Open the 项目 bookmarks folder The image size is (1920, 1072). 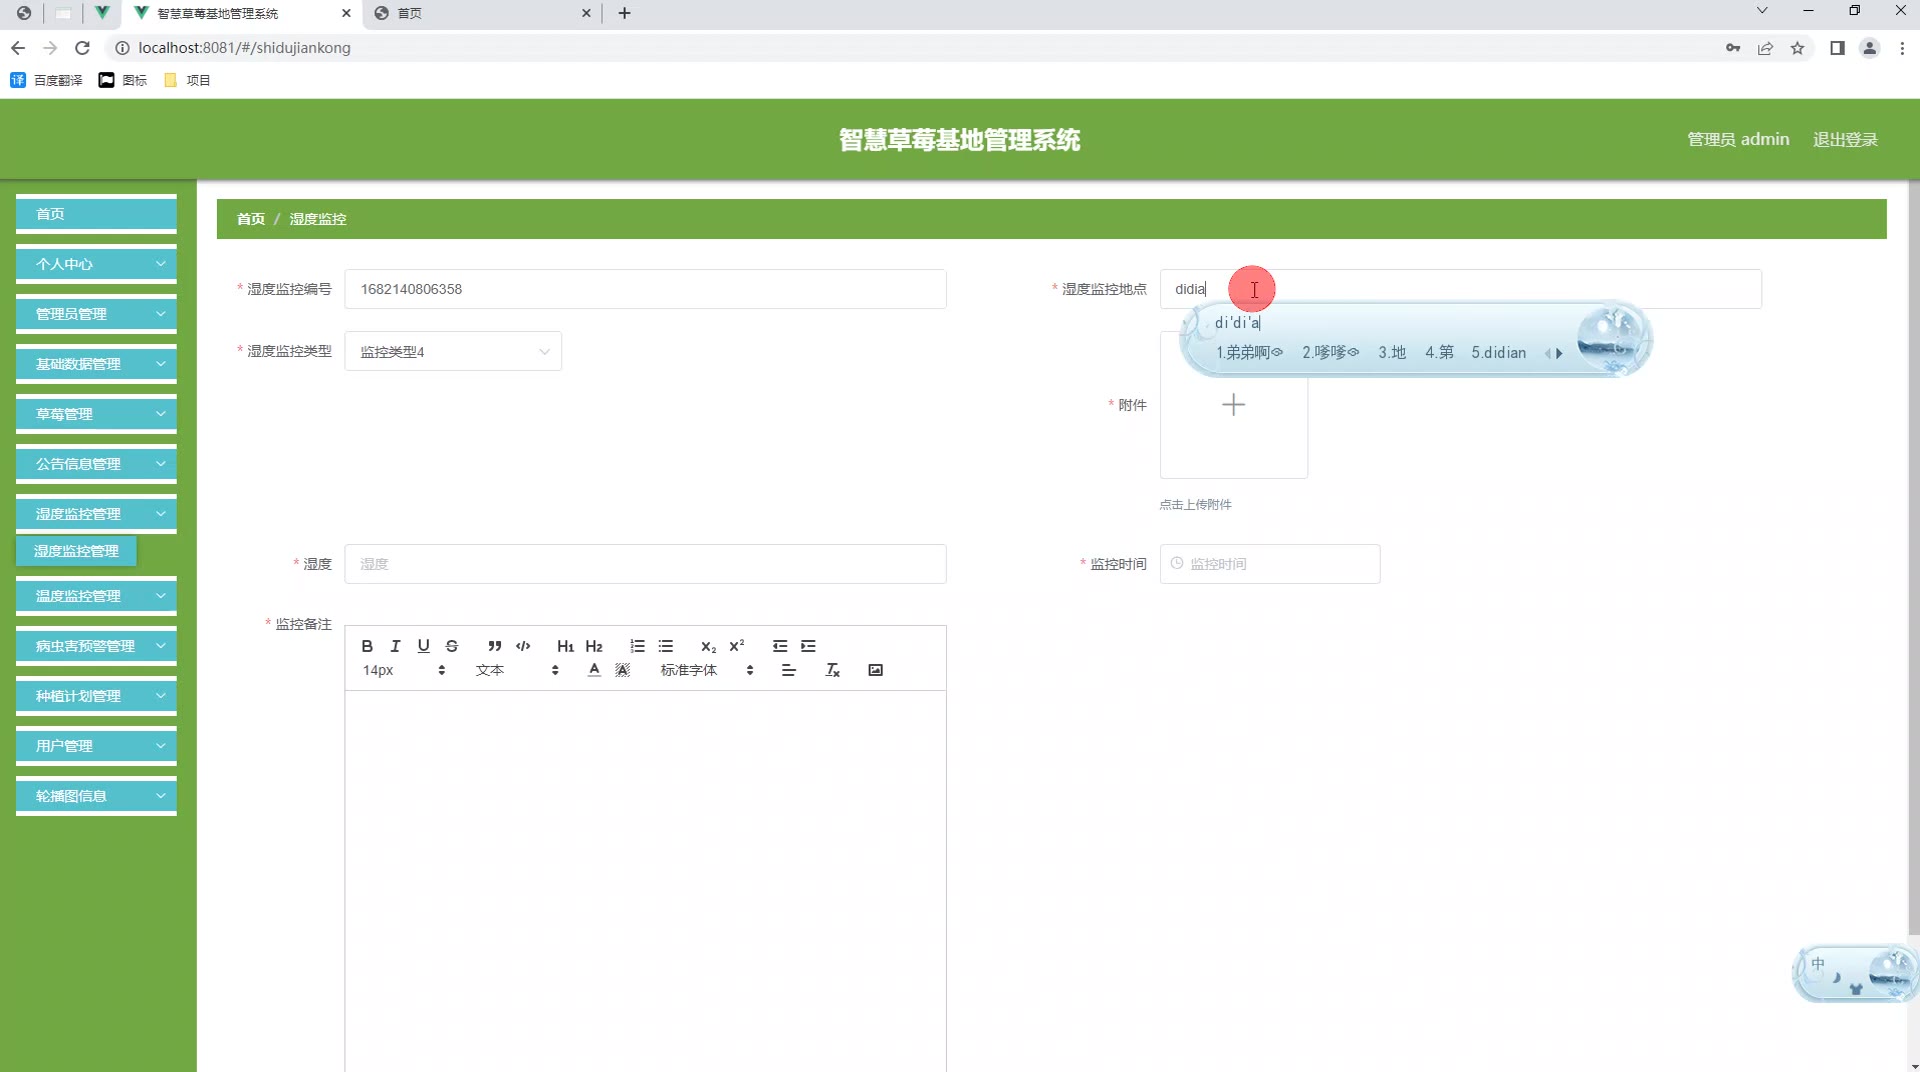coord(187,80)
